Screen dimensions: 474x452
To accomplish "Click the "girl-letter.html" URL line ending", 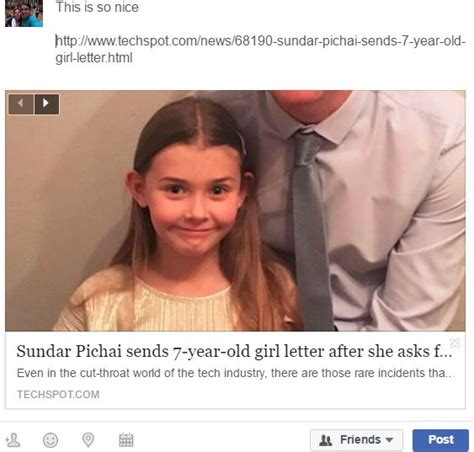I will tap(94, 58).
